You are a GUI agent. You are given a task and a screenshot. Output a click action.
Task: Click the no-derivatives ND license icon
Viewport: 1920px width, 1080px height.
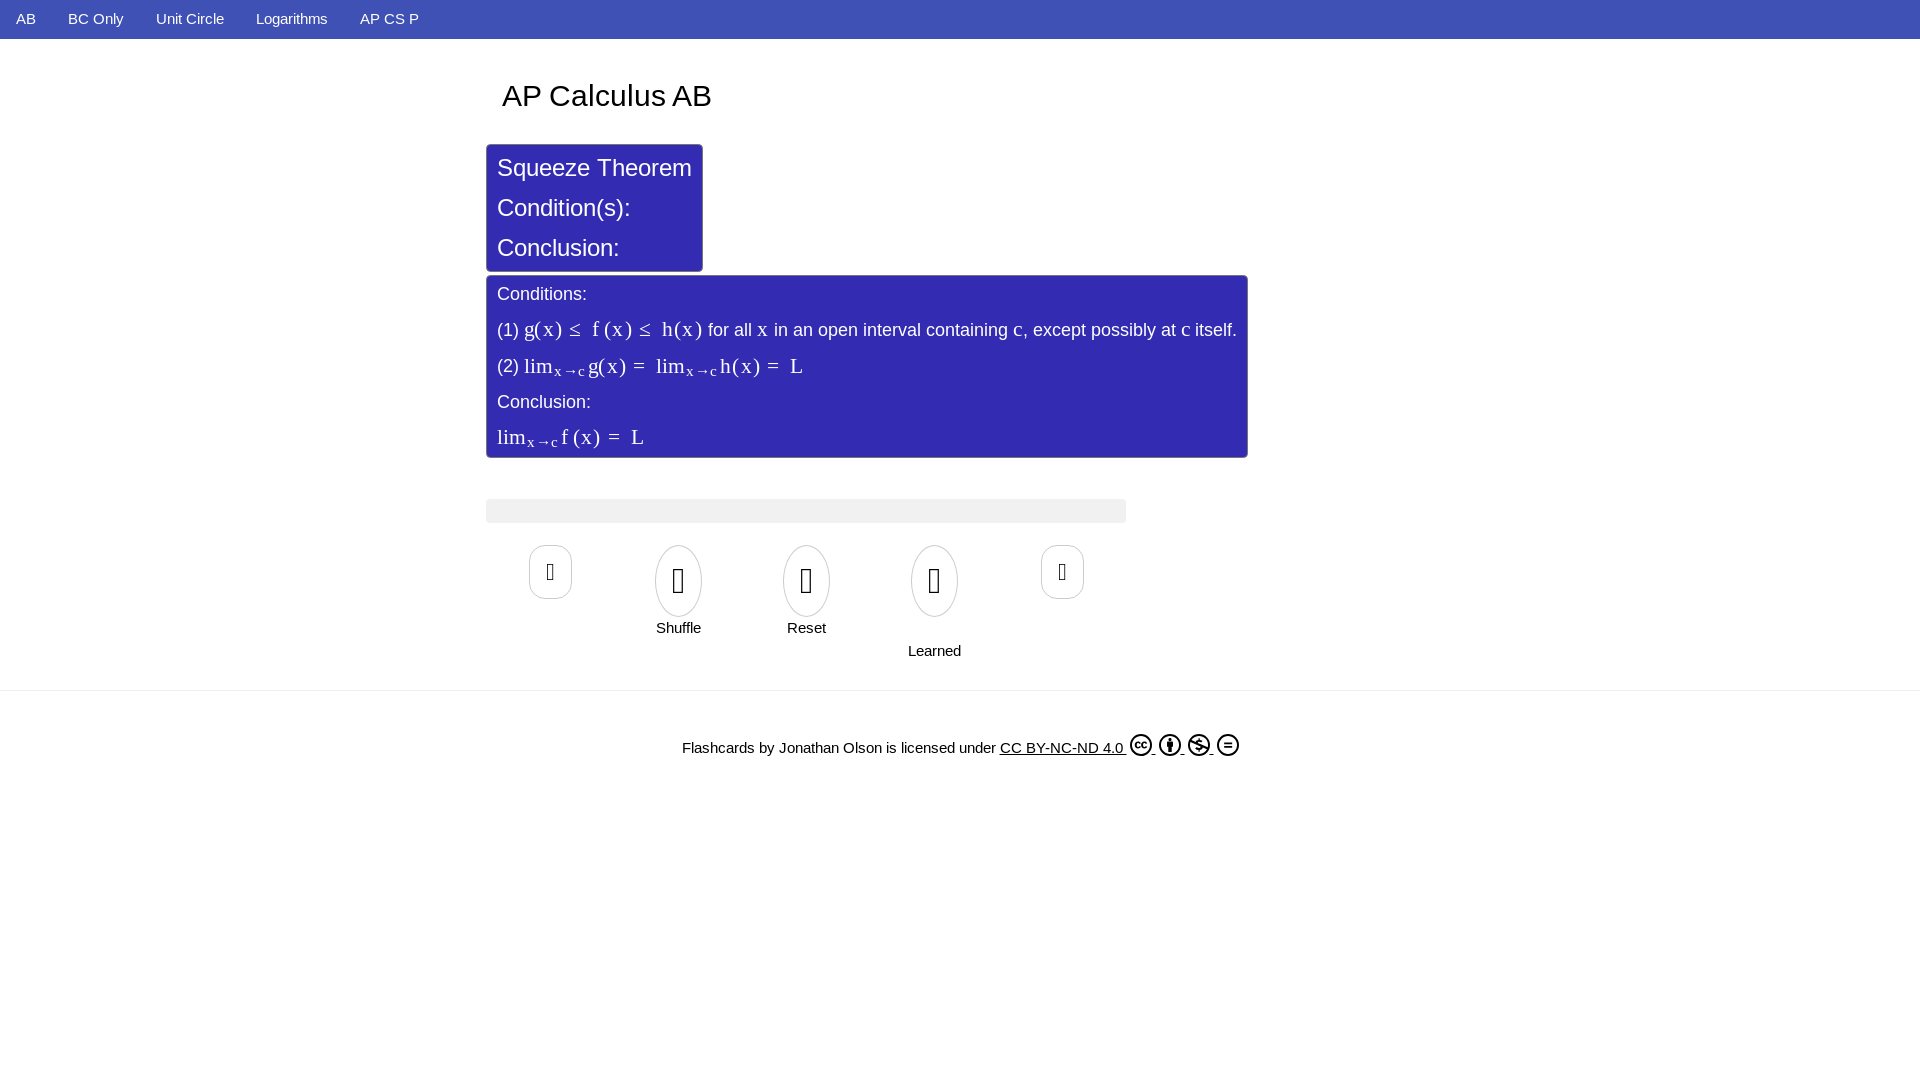pyautogui.click(x=1228, y=745)
